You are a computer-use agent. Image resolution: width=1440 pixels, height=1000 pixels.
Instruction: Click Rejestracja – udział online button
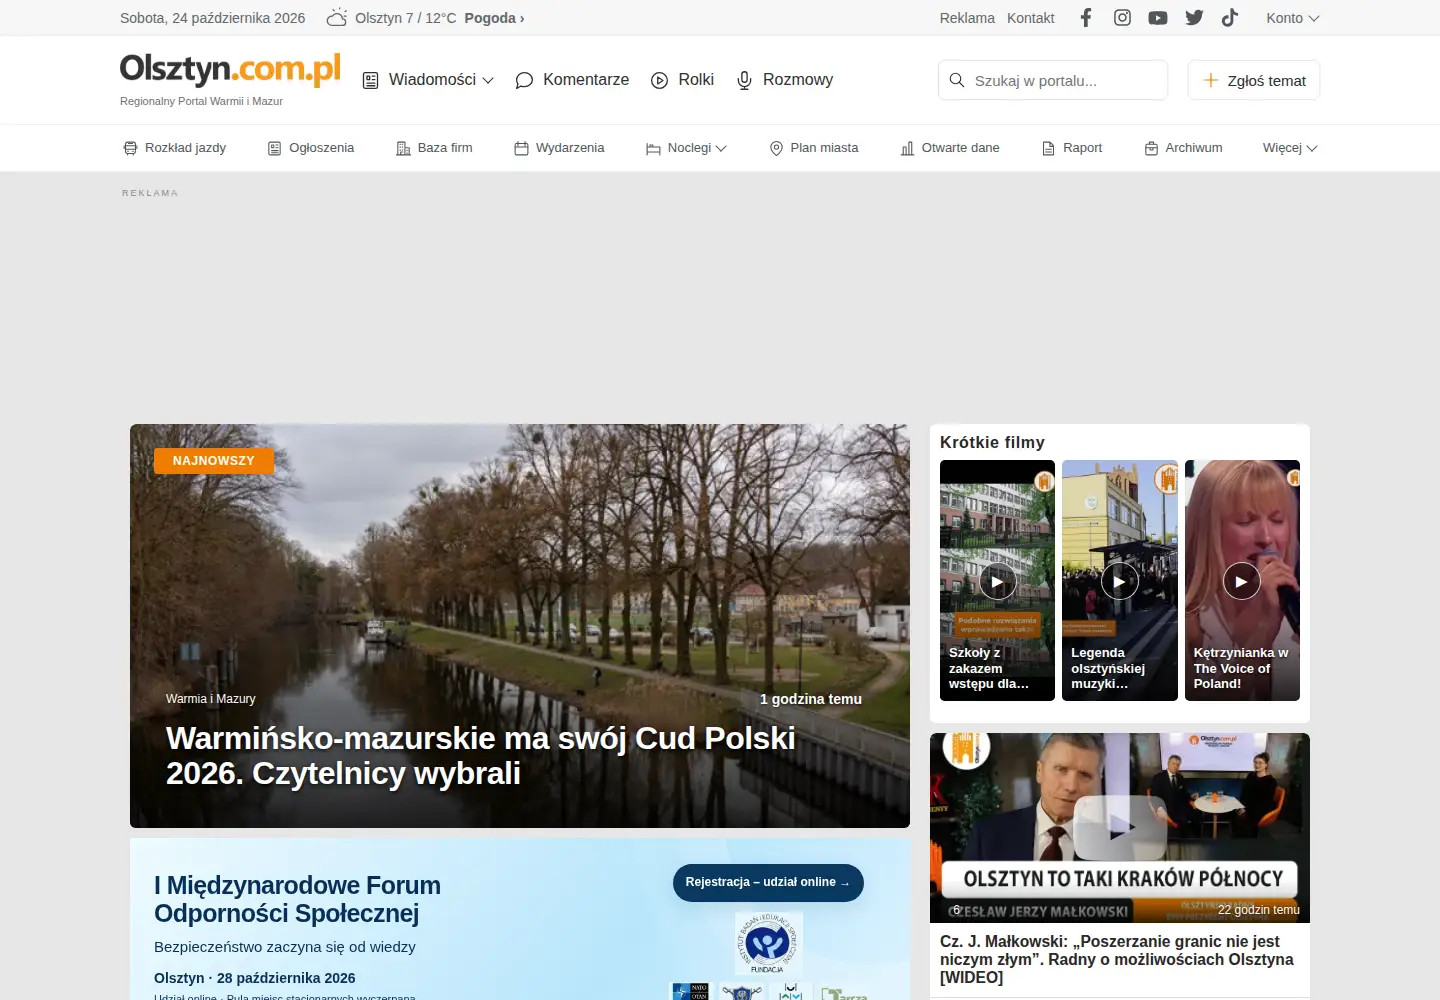(x=768, y=882)
